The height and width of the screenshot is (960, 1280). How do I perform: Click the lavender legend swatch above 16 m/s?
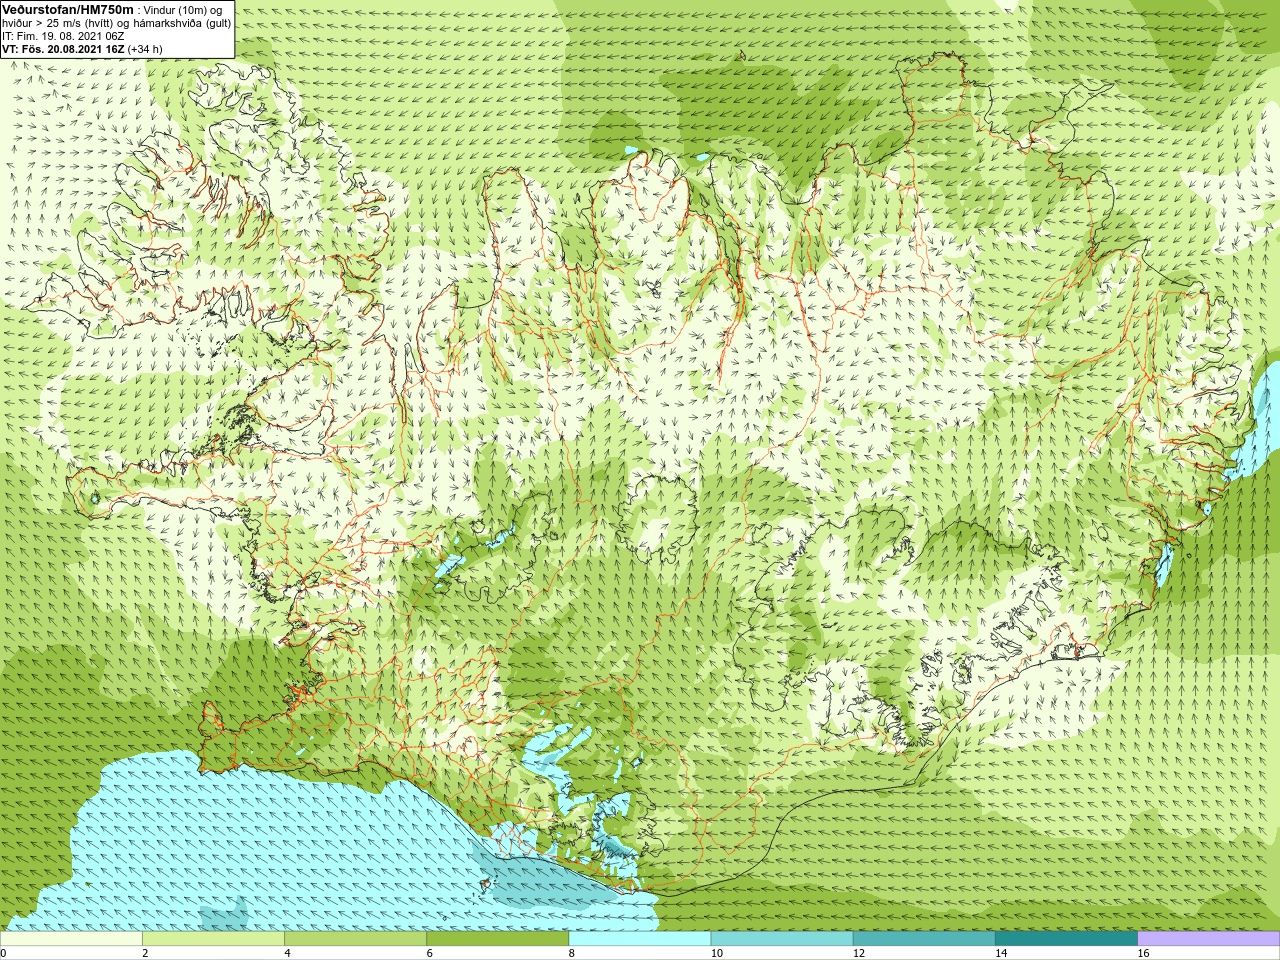1208,939
